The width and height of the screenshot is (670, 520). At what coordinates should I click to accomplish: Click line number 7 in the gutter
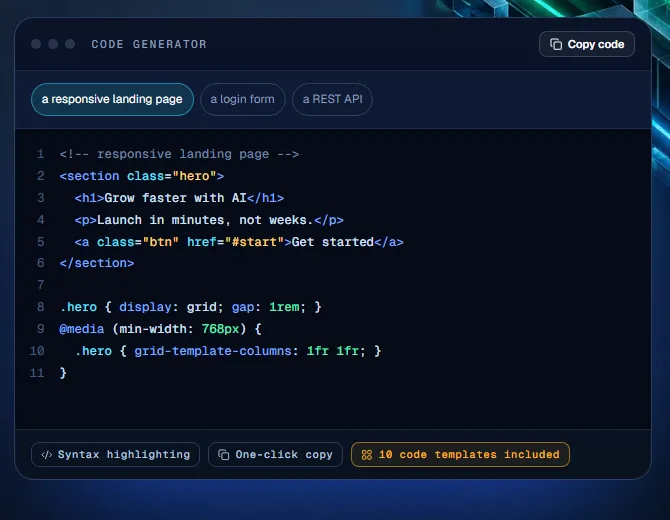point(41,285)
